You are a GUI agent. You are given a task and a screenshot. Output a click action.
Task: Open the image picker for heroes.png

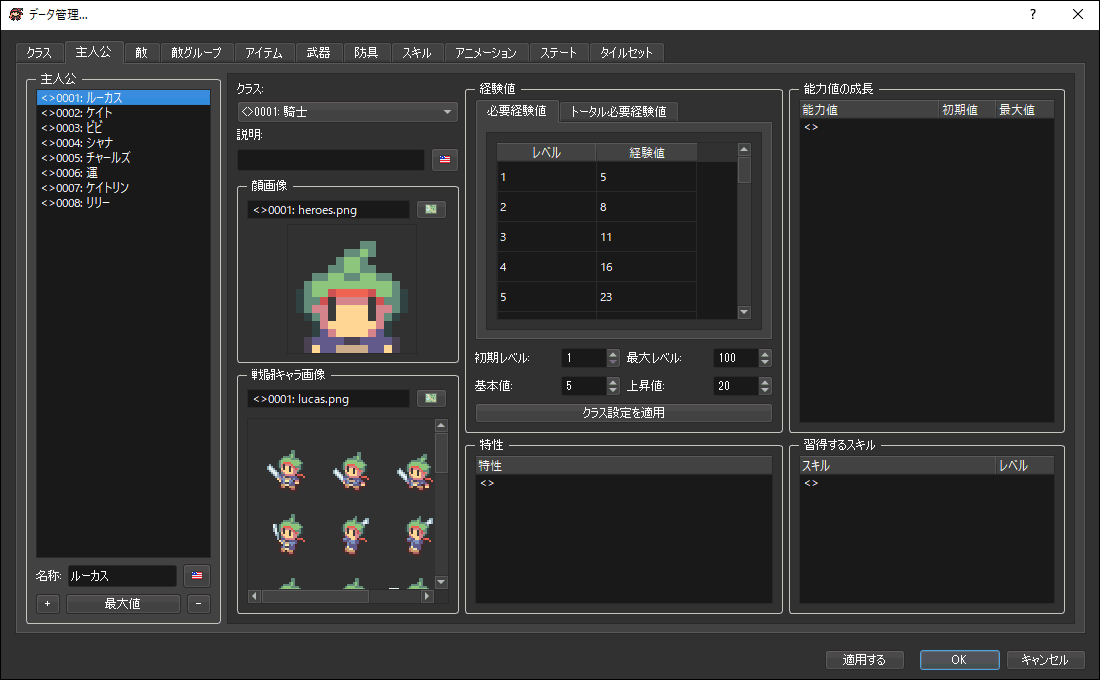point(431,209)
